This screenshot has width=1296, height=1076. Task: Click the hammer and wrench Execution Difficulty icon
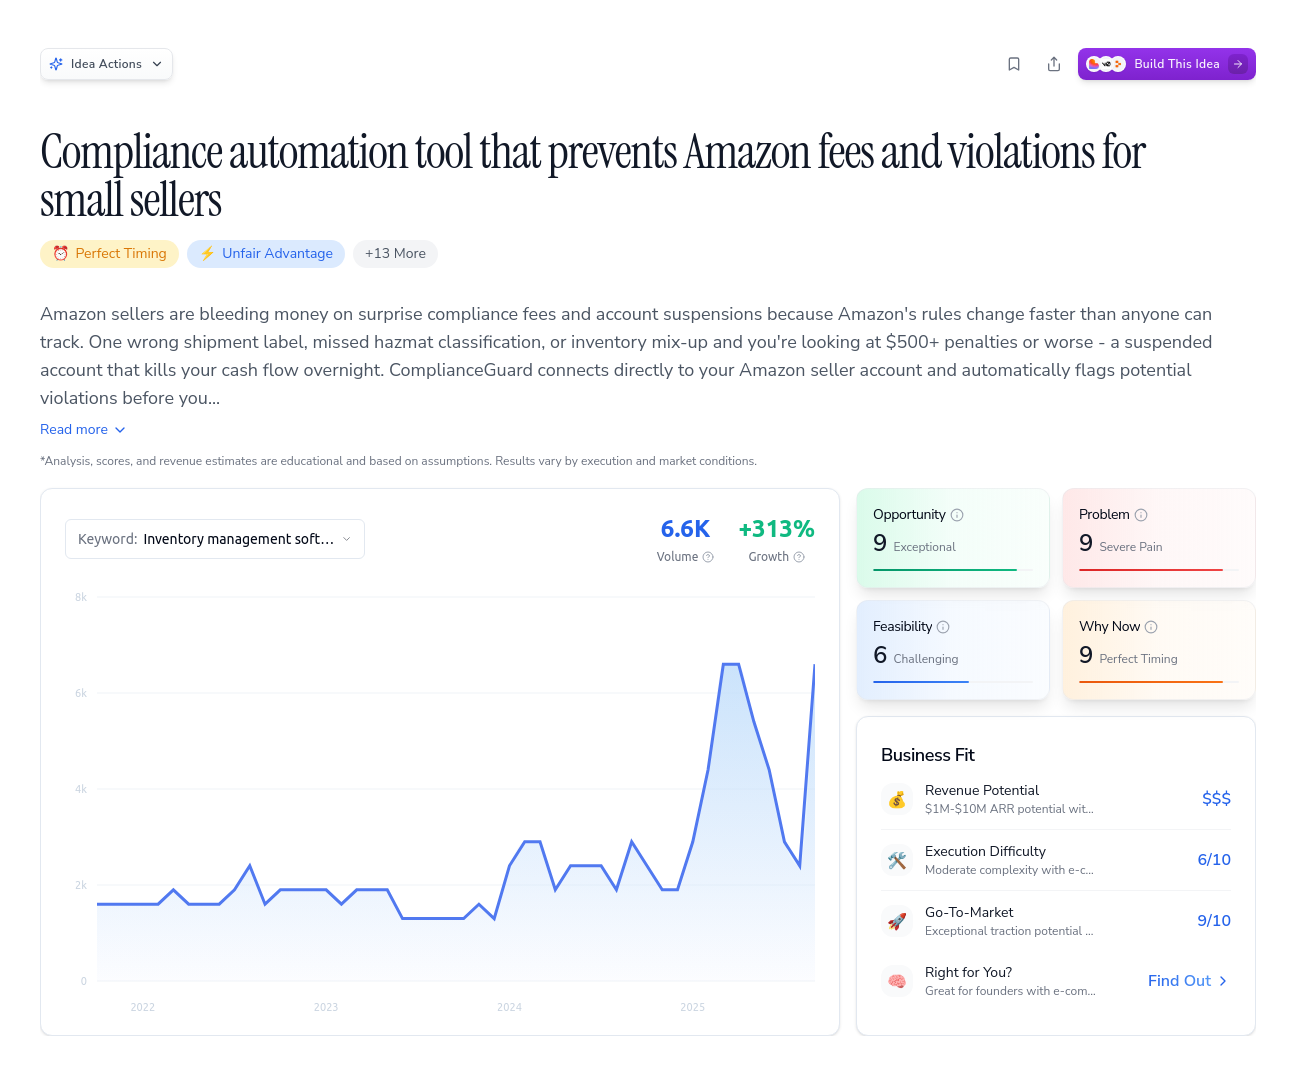tap(897, 860)
